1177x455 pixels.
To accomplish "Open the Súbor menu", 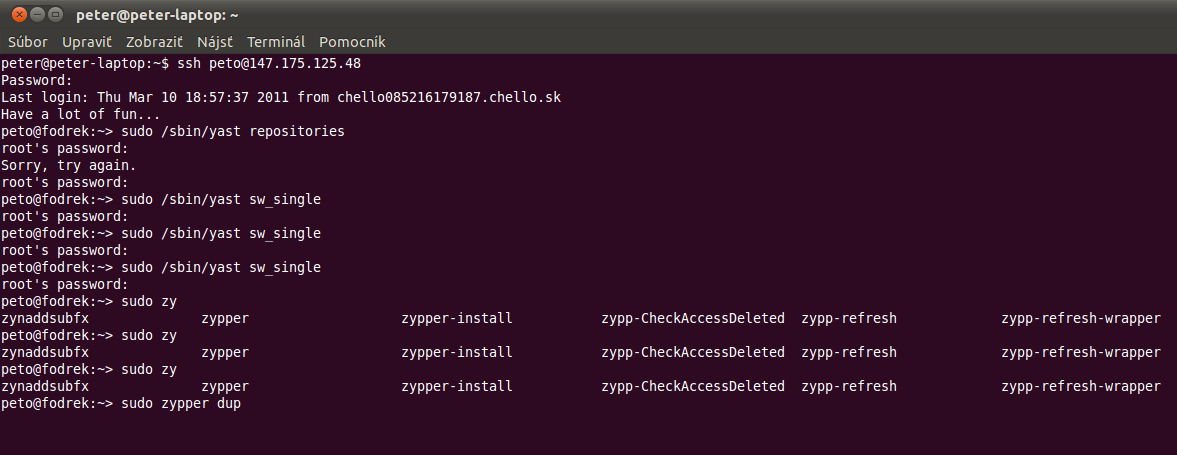I will 28,42.
